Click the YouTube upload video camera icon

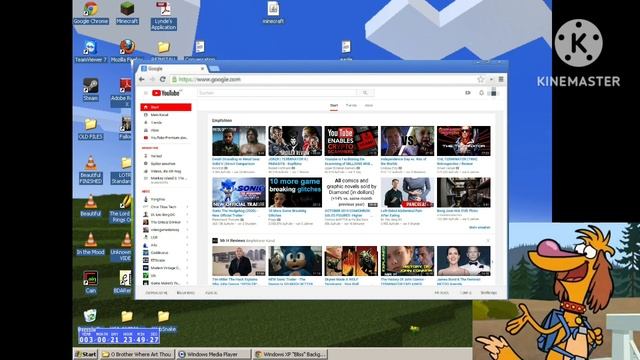click(x=468, y=93)
